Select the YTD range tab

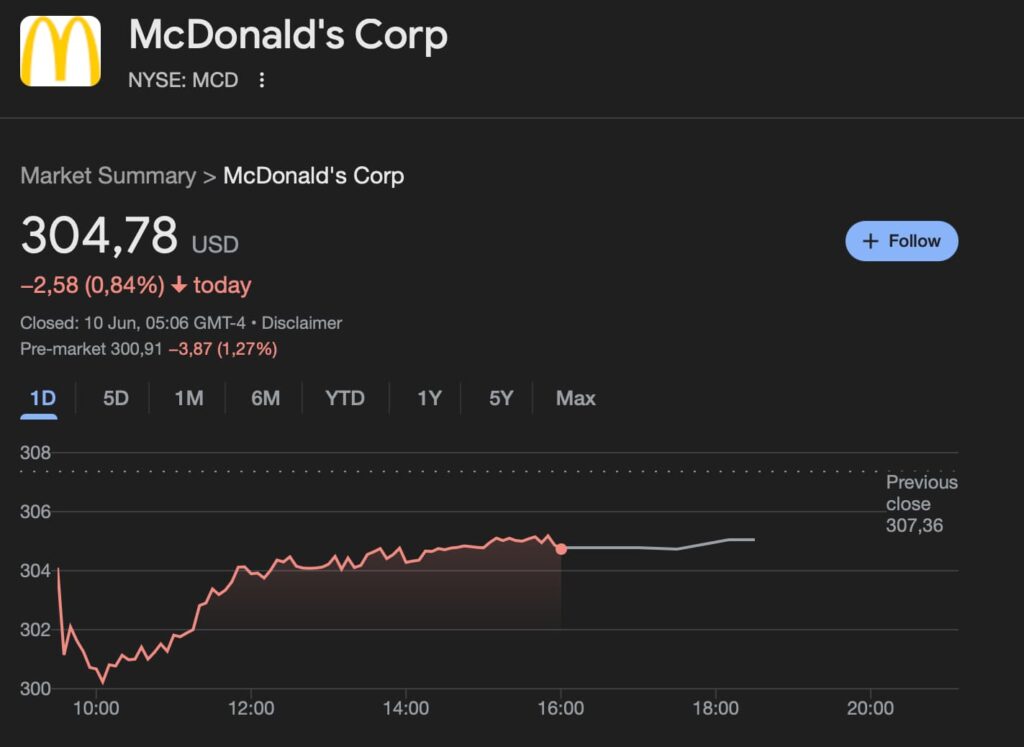[345, 398]
